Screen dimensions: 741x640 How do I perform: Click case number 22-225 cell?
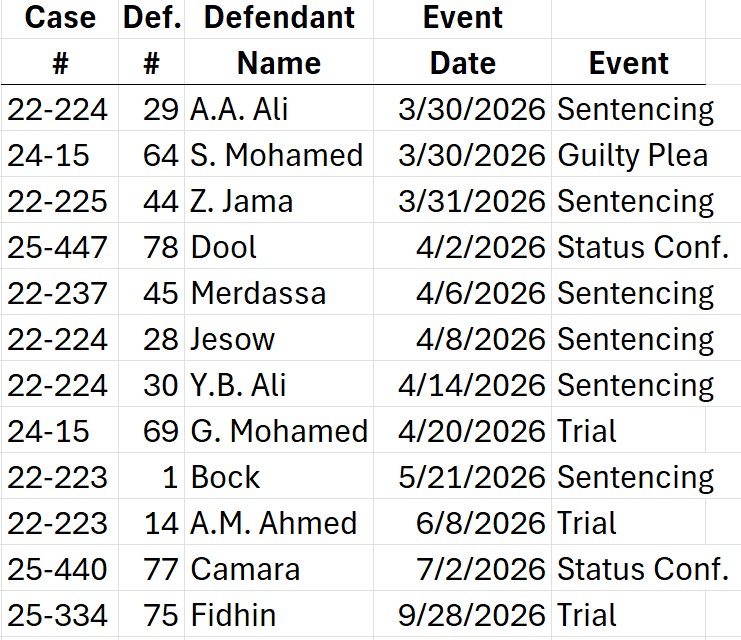[57, 201]
